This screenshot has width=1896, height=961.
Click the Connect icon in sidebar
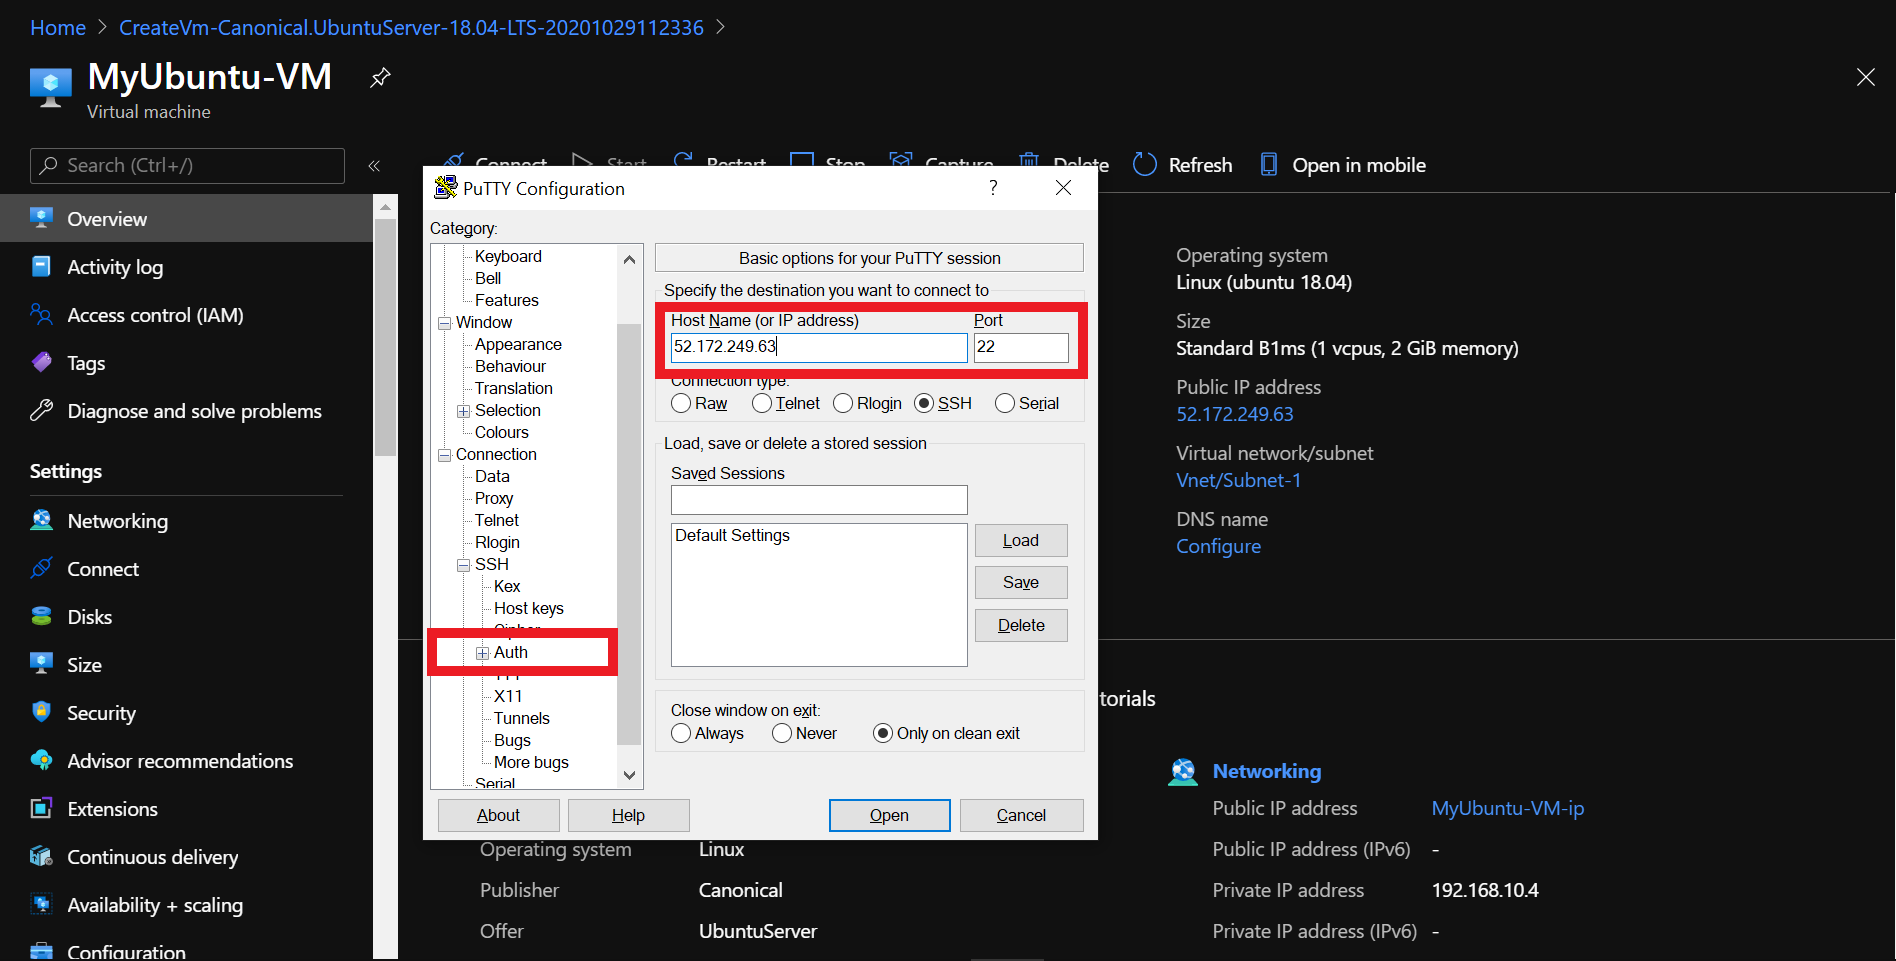tap(41, 568)
